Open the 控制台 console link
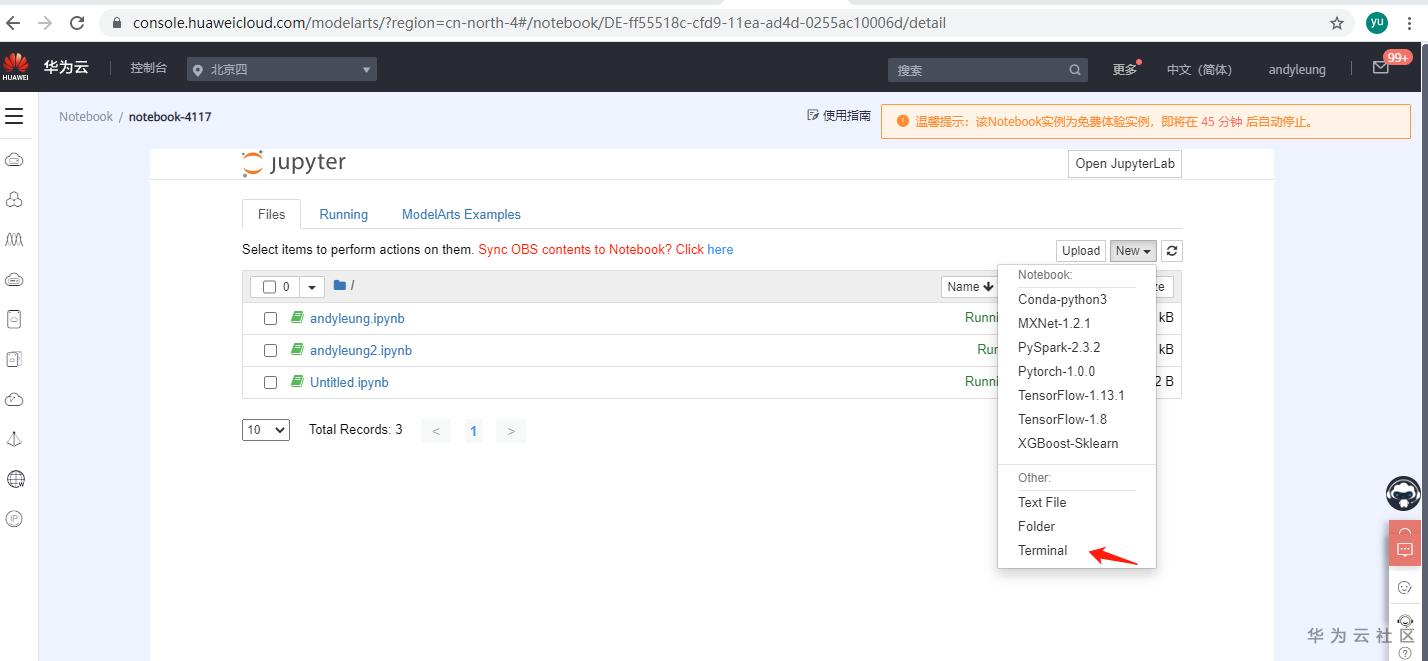The height and width of the screenshot is (661, 1428). (x=149, y=68)
